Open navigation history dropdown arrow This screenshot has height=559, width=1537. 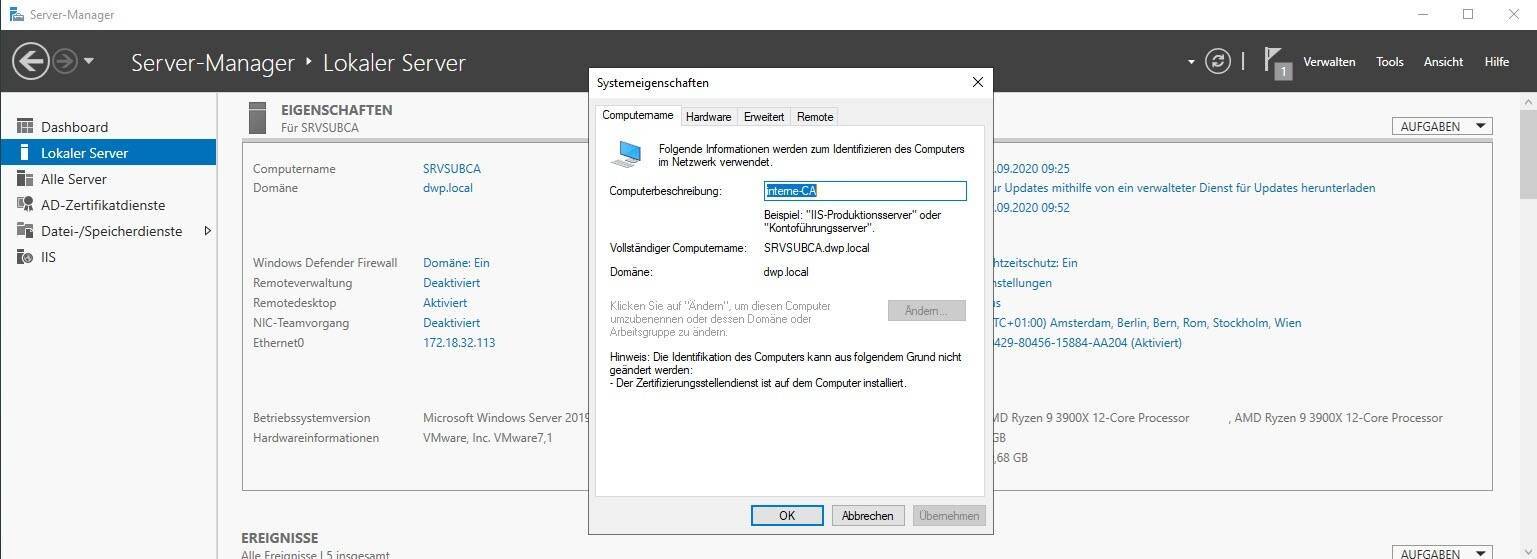coord(89,62)
